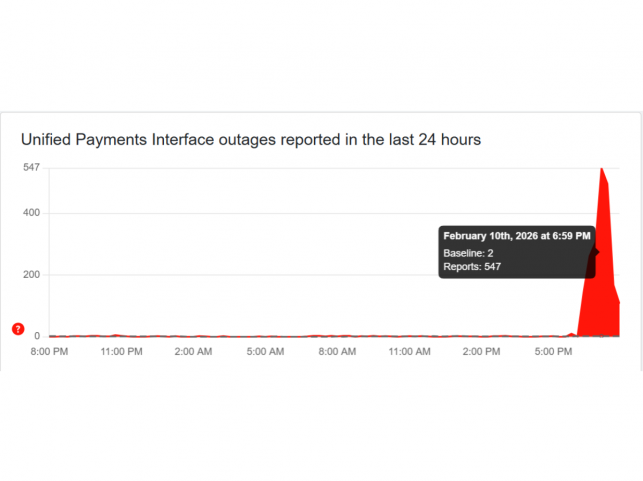Click the 5:00 PM x-axis label
The width and height of the screenshot is (643, 481).
(x=553, y=352)
